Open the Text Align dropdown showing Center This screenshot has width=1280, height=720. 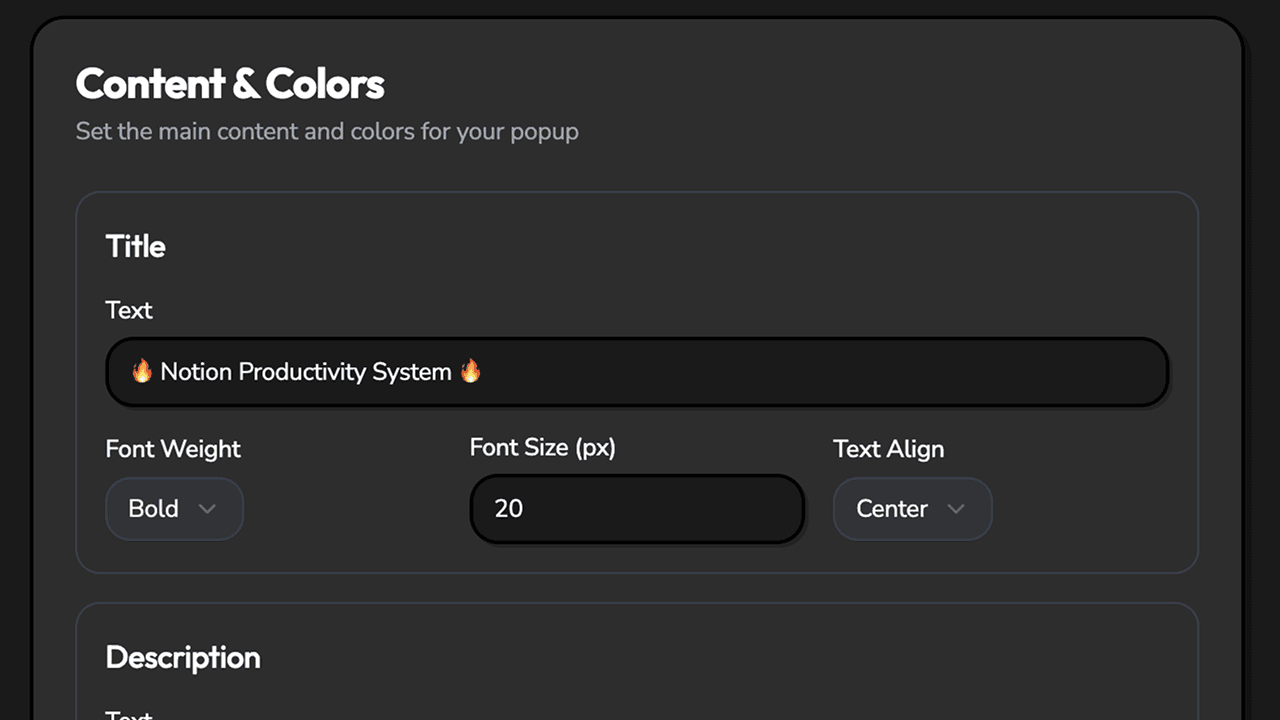pos(912,509)
